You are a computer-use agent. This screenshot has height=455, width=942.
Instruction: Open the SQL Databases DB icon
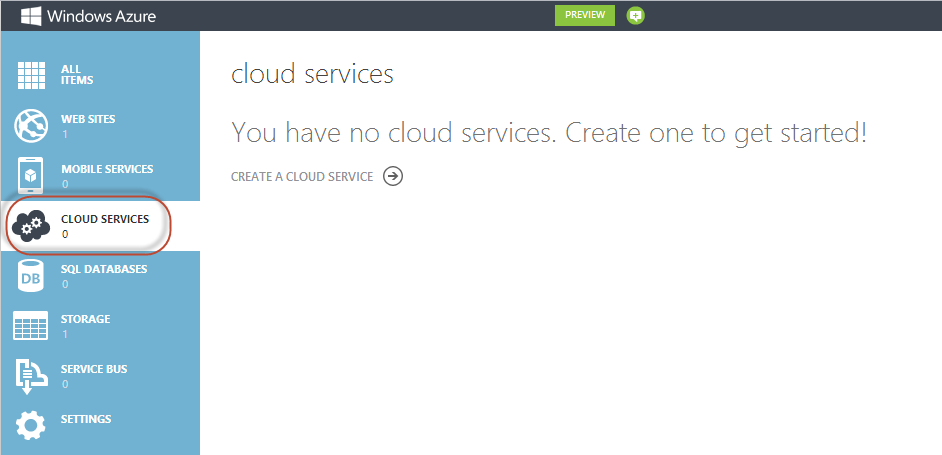(x=31, y=276)
